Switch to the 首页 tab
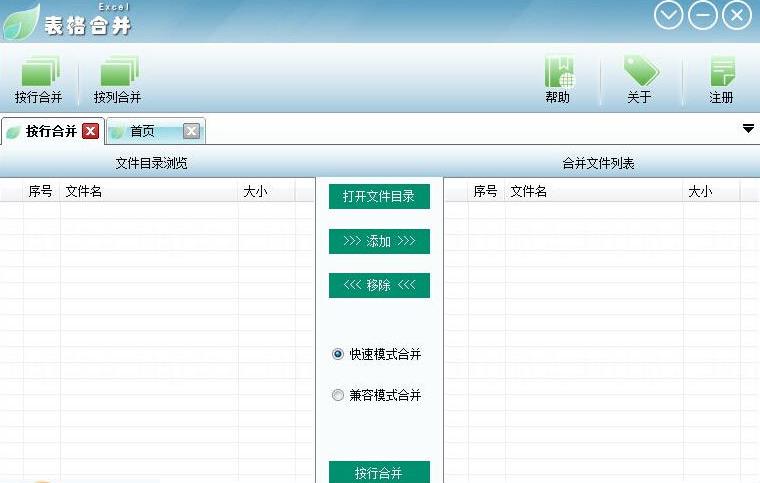 click(143, 131)
